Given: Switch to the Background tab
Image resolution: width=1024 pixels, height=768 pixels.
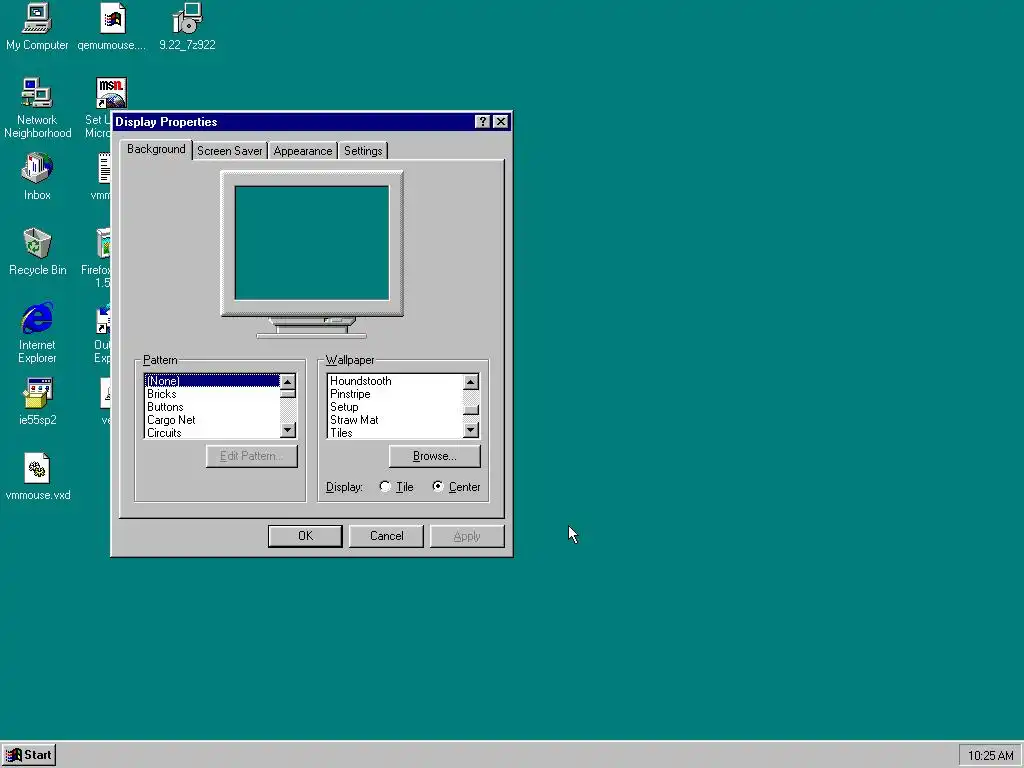Looking at the screenshot, I should coord(156,150).
